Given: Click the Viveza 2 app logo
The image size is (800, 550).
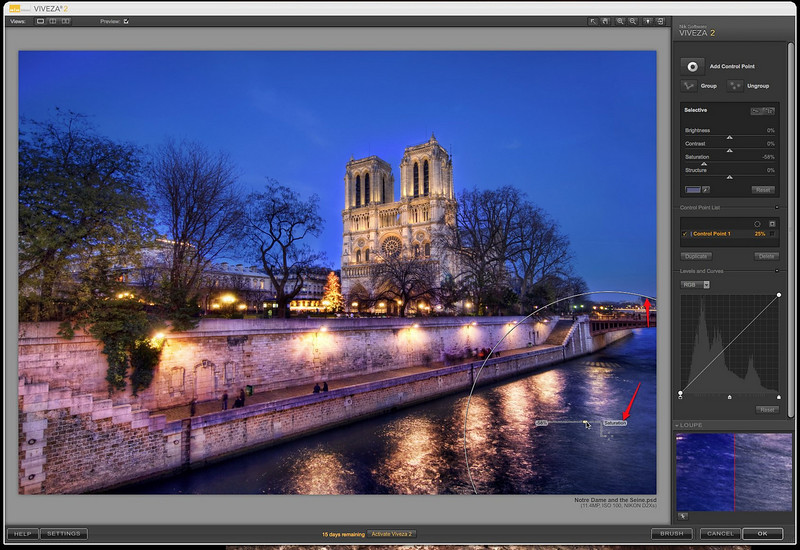Looking at the screenshot, I should tap(20, 8).
